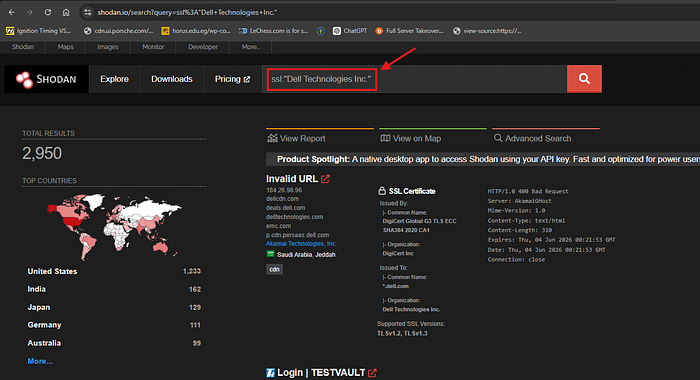This screenshot has width=700, height=380.
Task: Open Ignition Timing VS bookmark
Action: click(x=39, y=31)
